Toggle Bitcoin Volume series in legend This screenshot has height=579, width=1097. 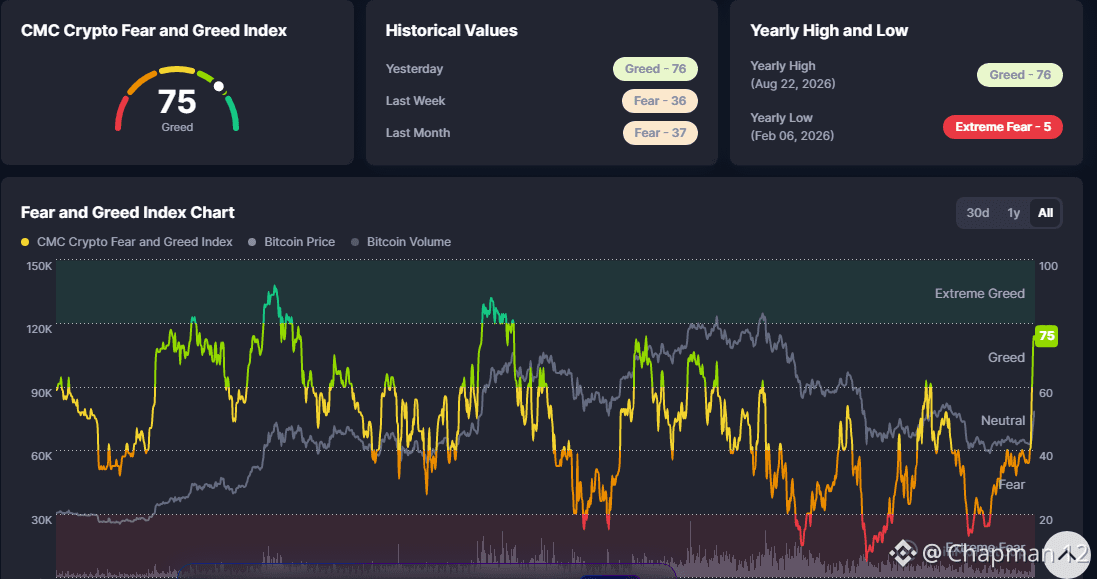(401, 242)
